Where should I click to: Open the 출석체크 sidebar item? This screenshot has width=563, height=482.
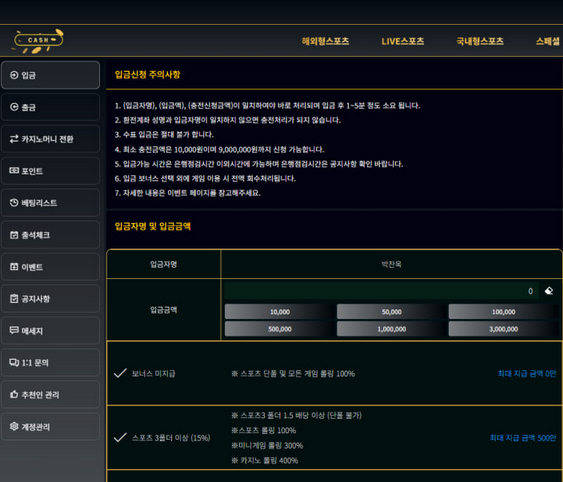50,235
